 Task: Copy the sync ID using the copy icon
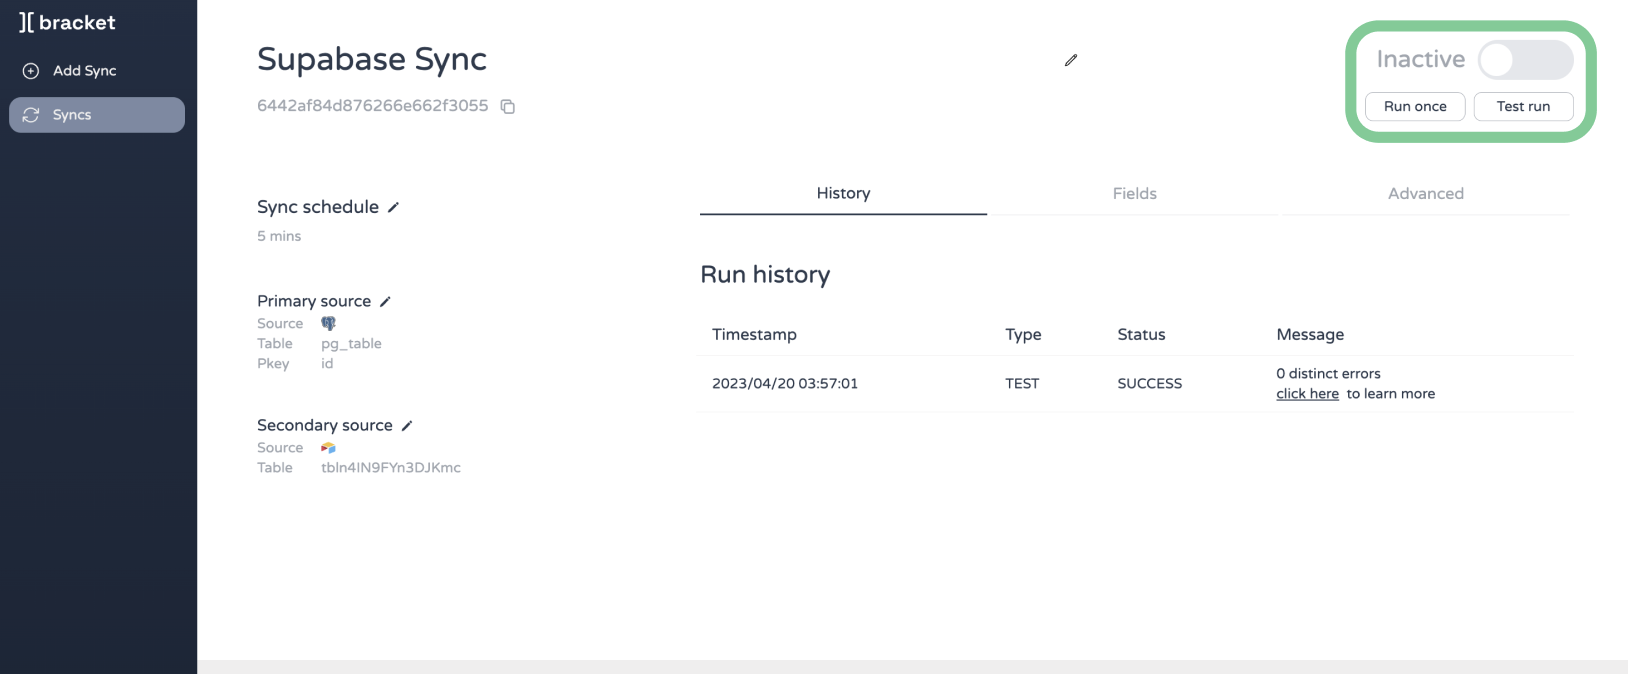point(508,106)
